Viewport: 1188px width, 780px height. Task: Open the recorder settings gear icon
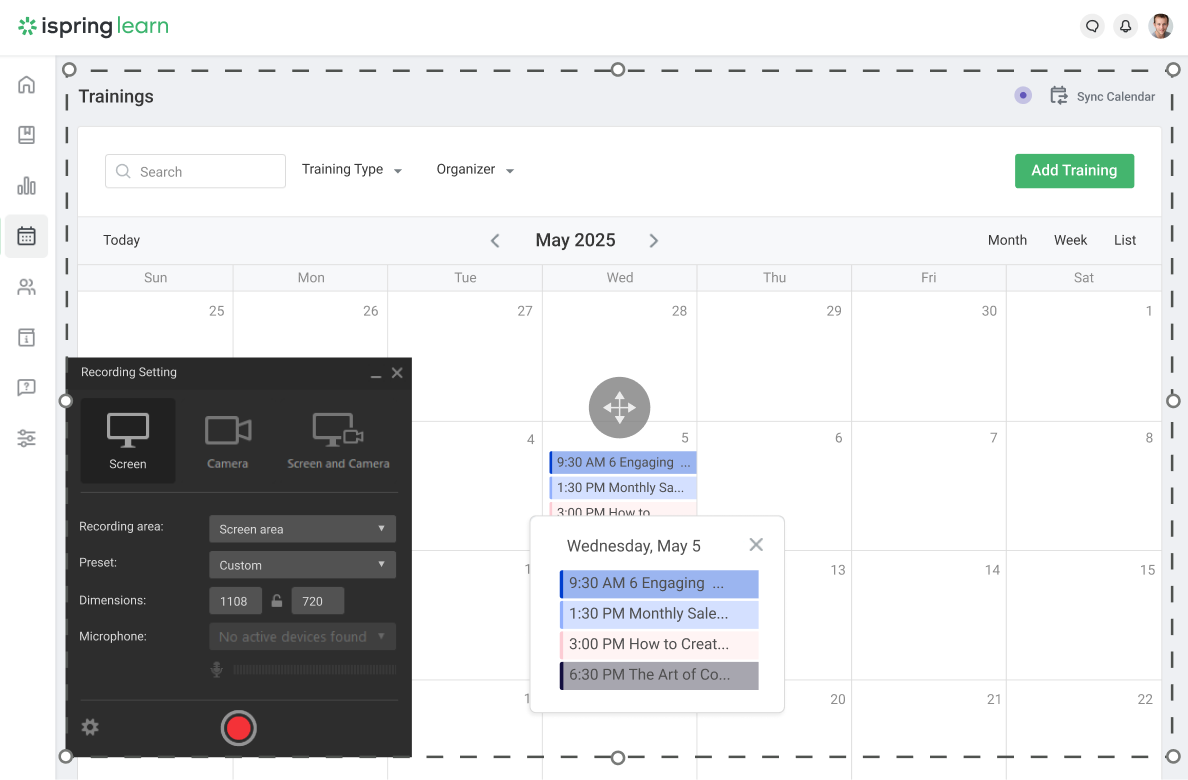pyautogui.click(x=90, y=727)
